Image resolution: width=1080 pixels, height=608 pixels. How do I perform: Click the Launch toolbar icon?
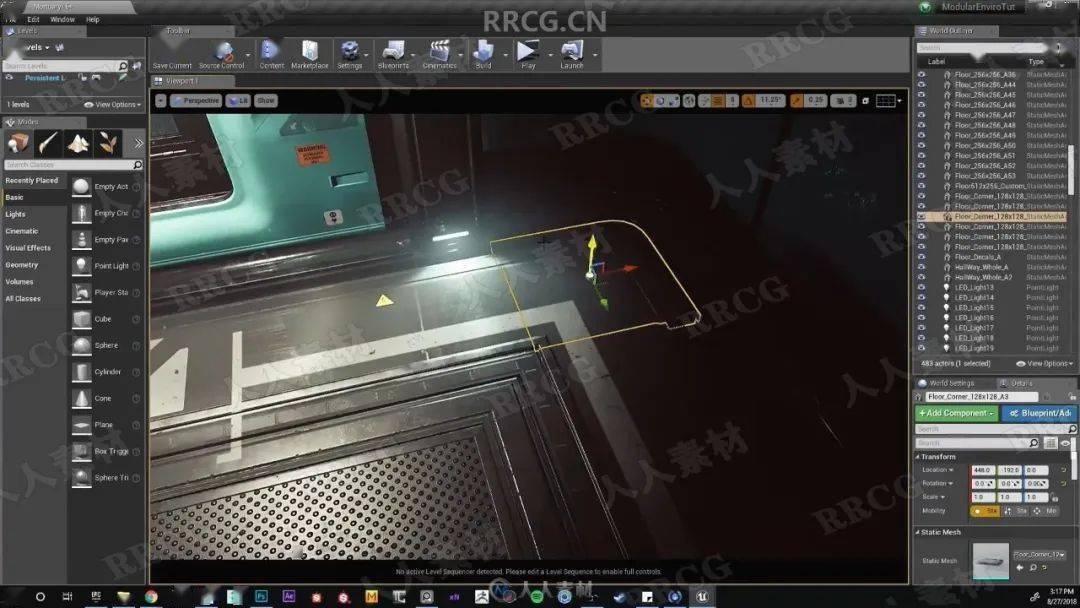point(571,54)
